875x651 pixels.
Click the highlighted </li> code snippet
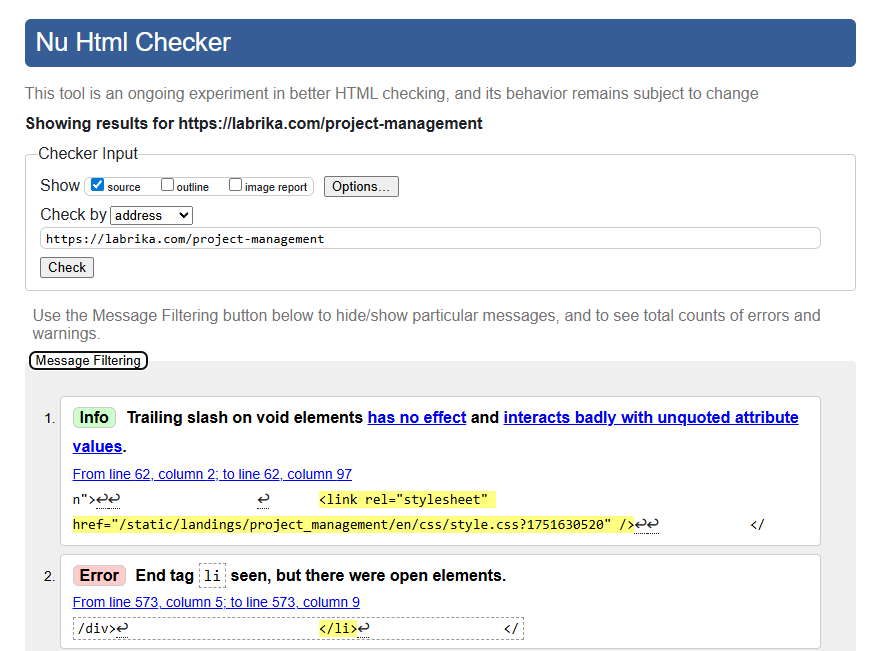click(x=338, y=629)
